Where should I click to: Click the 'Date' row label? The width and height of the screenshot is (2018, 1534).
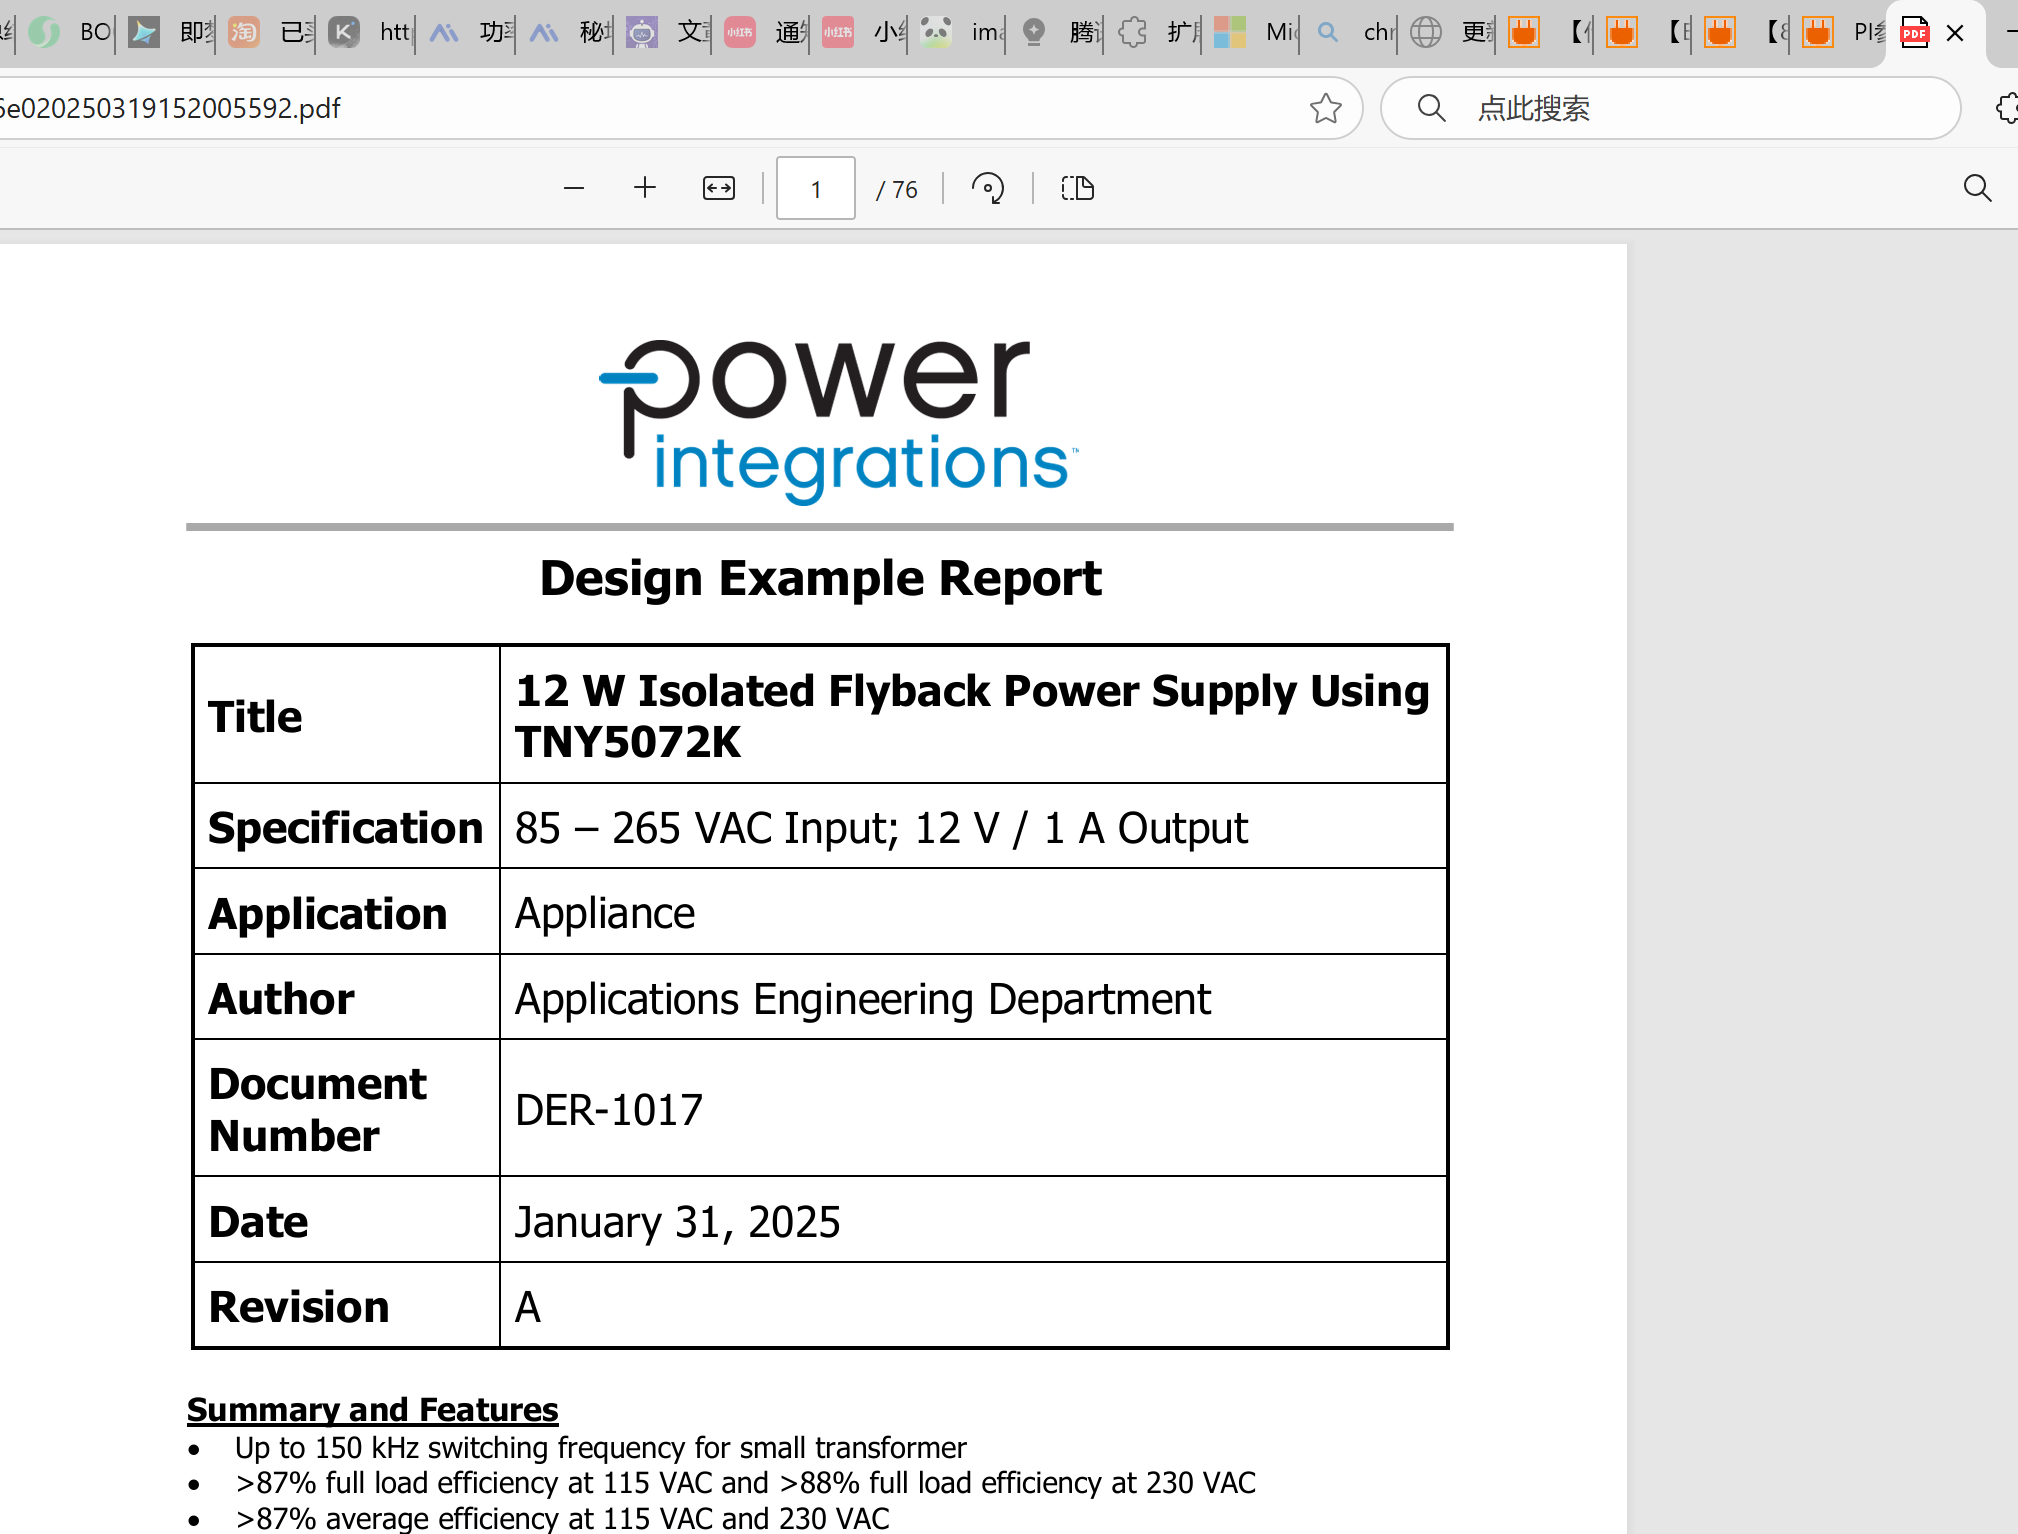pos(258,1222)
